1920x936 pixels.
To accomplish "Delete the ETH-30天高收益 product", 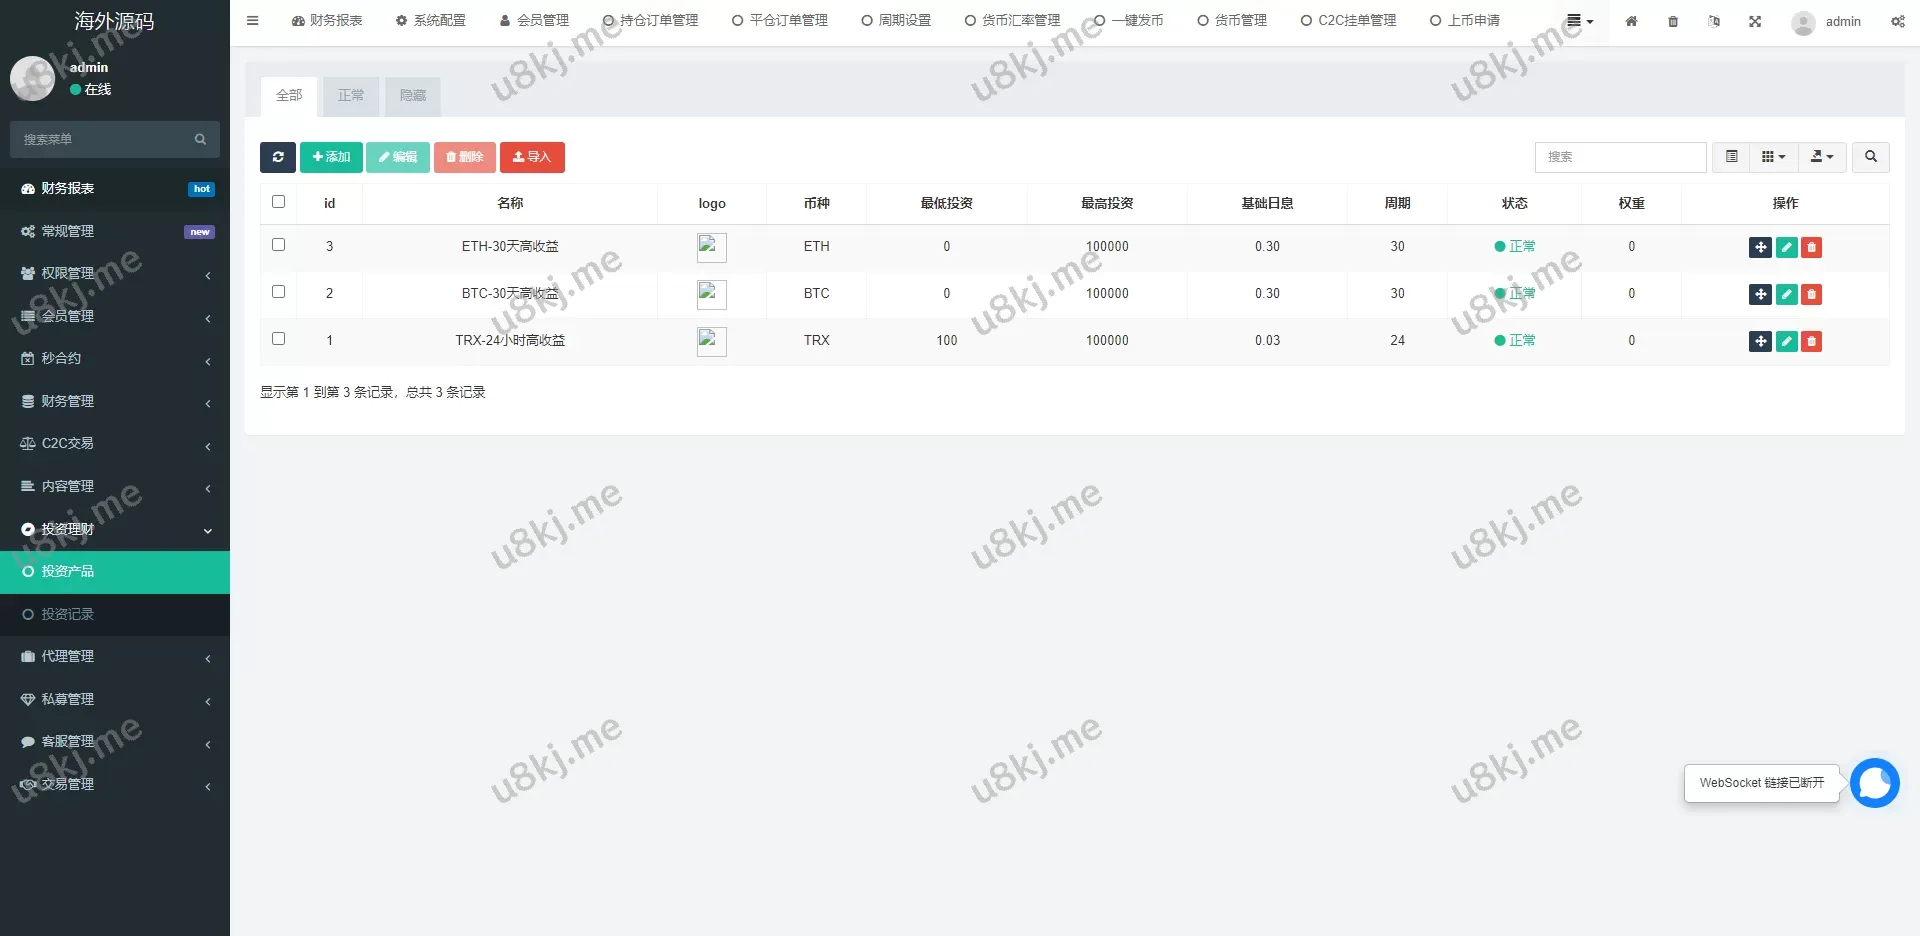I will point(1811,247).
